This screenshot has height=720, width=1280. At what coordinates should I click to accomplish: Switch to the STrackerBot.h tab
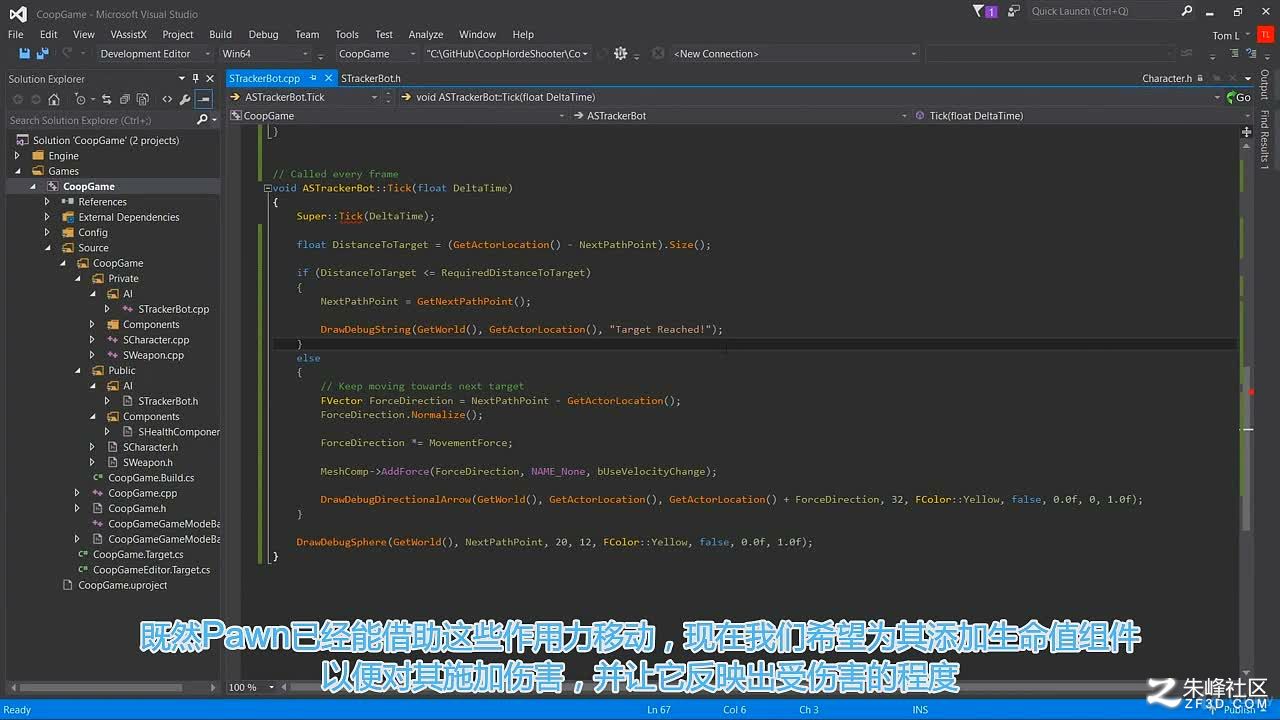[x=370, y=78]
